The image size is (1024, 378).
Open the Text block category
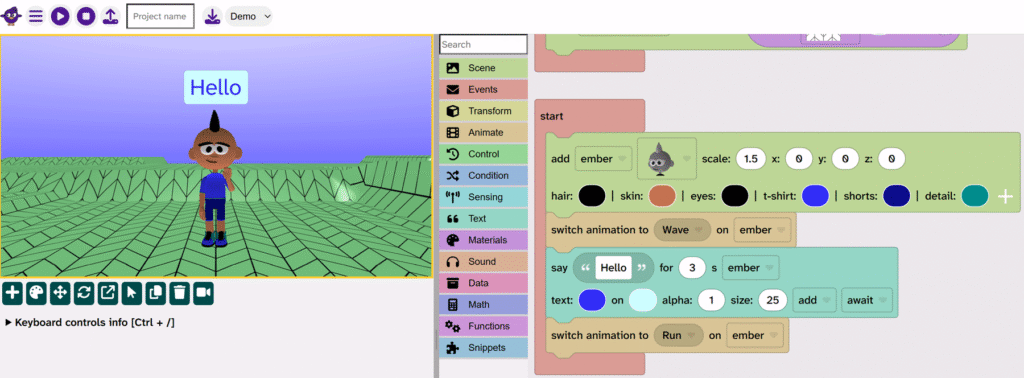483,219
